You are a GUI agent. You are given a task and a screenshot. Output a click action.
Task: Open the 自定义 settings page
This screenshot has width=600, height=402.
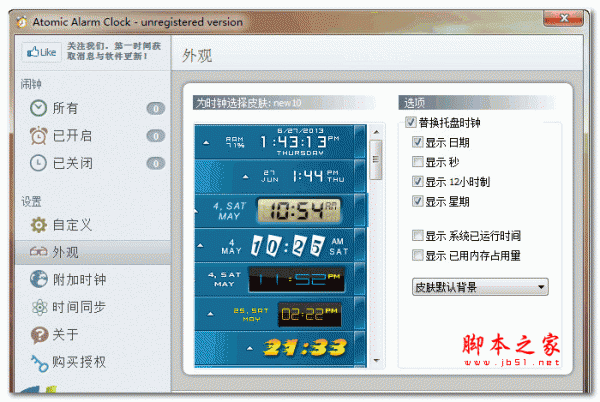[93, 225]
